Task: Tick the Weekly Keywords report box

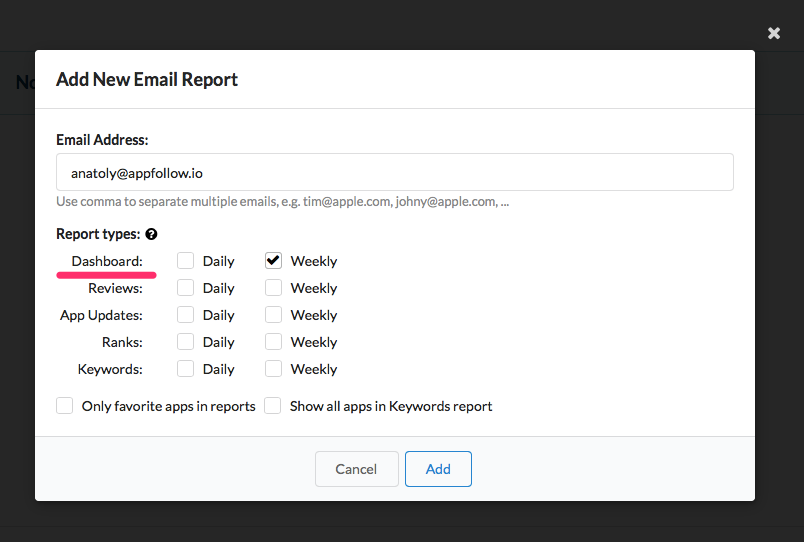Action: pyautogui.click(x=273, y=369)
